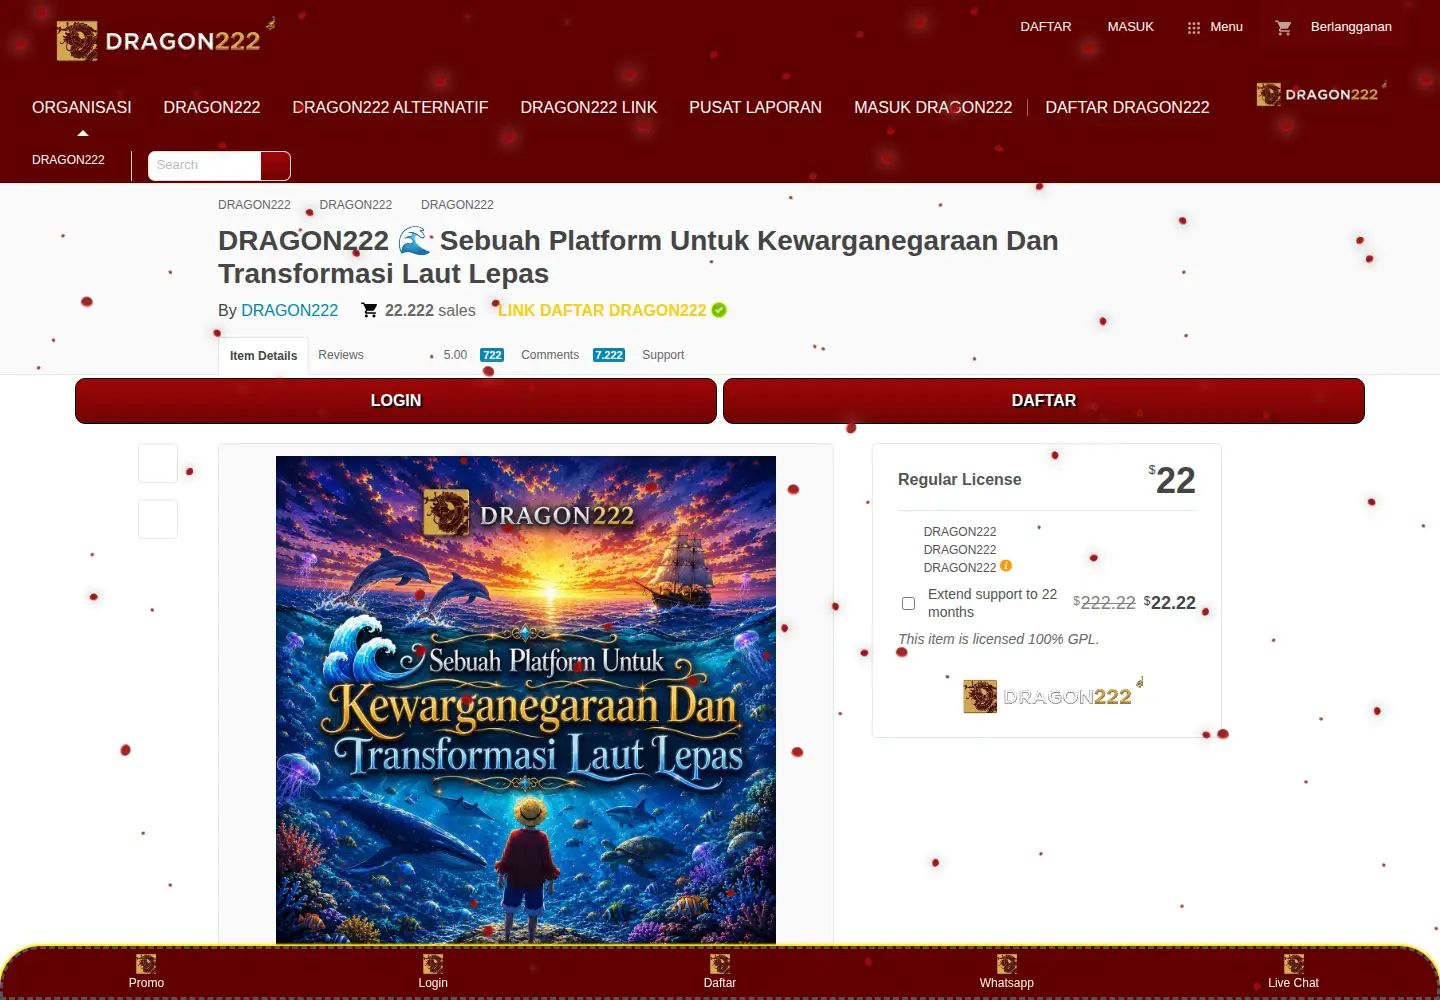The image size is (1440, 1000).
Task: Click author link DRAGON222 after By
Action: (290, 310)
